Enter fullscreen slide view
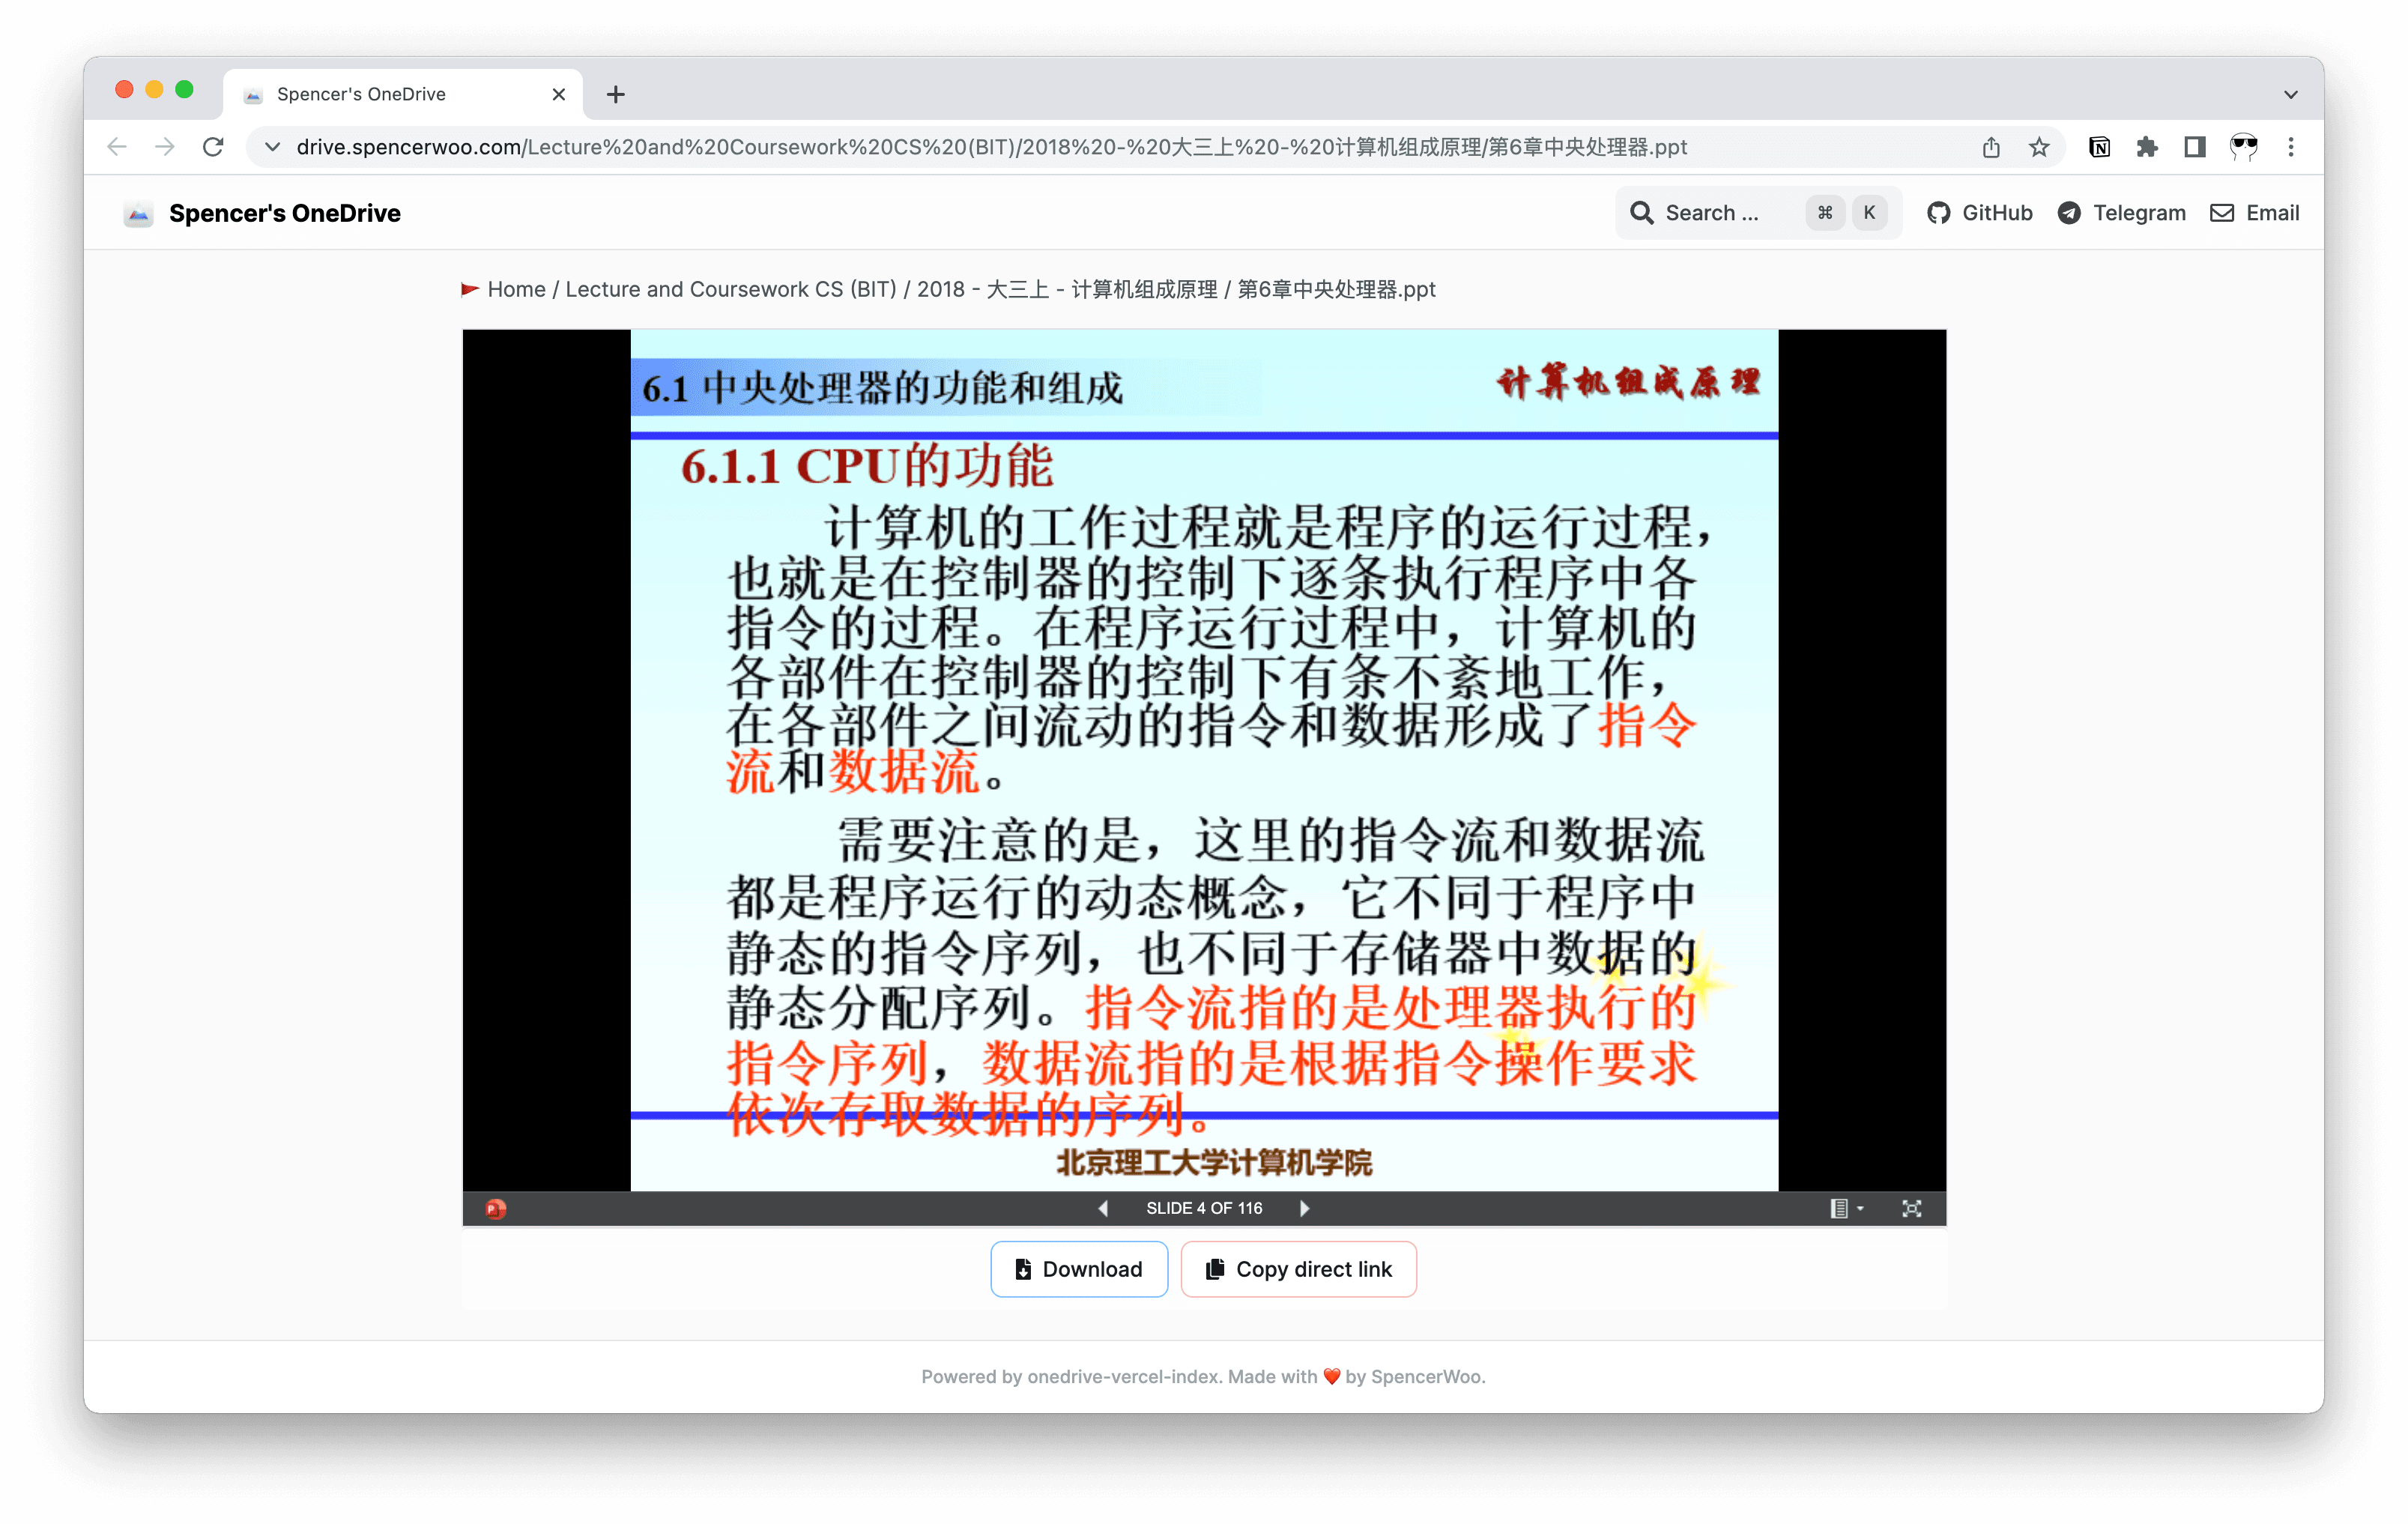 1911,1208
